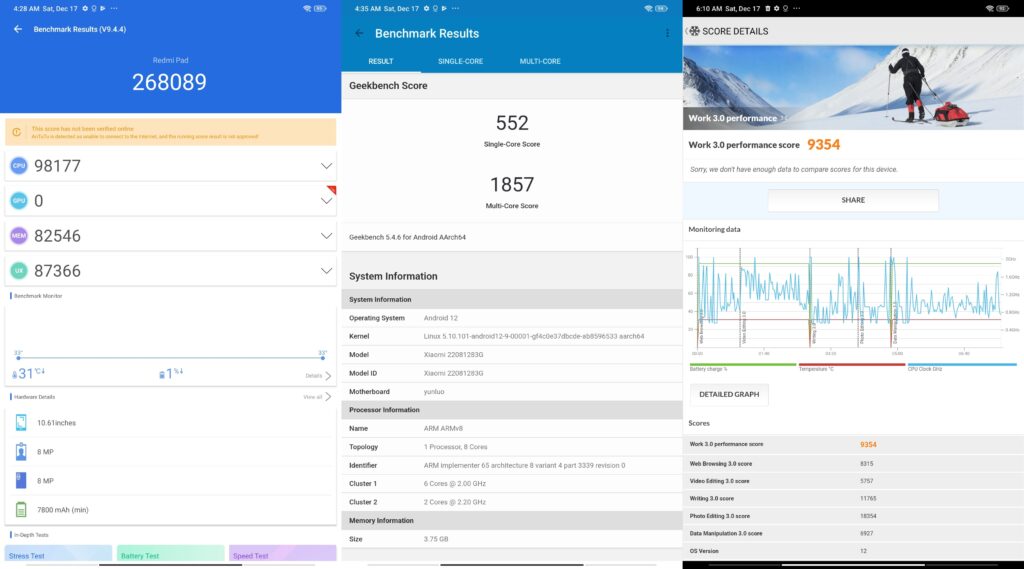The height and width of the screenshot is (569, 1024).
Task: Click the GPU score icon
Action: 19,201
